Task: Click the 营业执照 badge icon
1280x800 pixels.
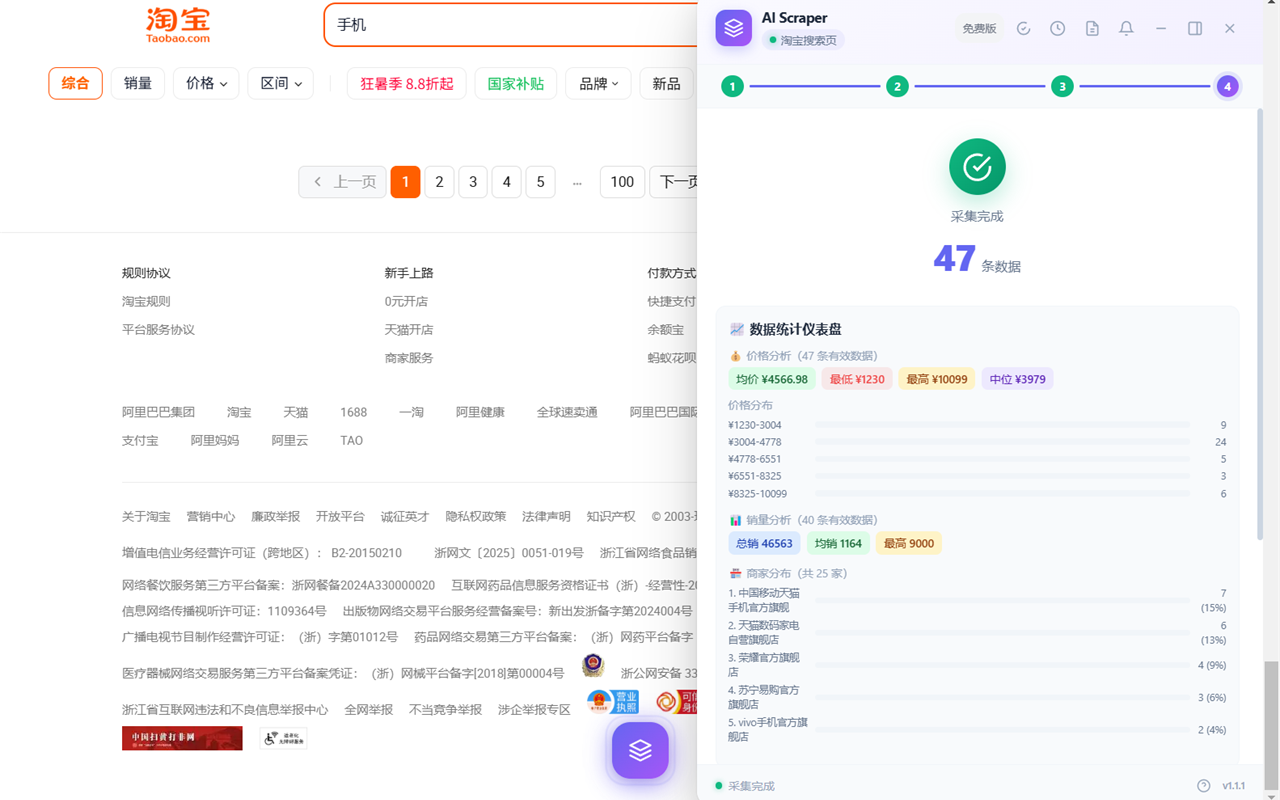Action: 613,701
